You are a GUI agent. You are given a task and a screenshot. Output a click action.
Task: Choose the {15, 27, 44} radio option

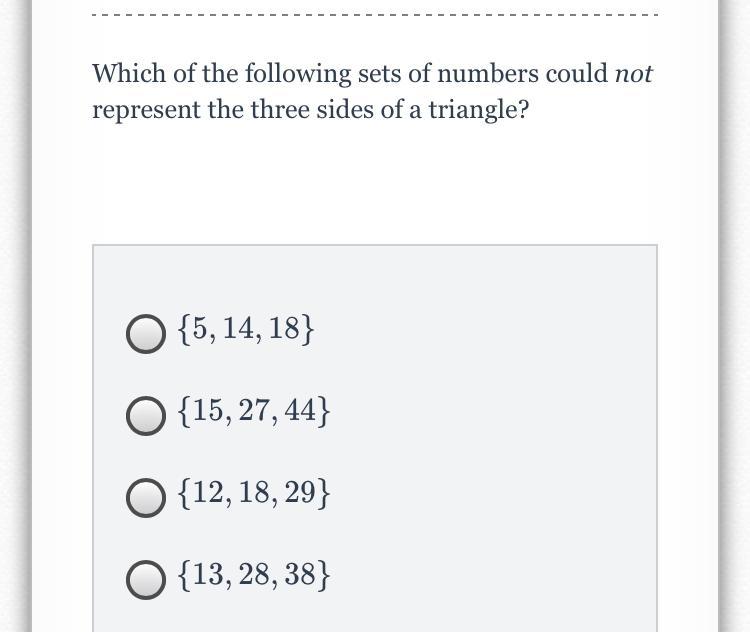[146, 416]
